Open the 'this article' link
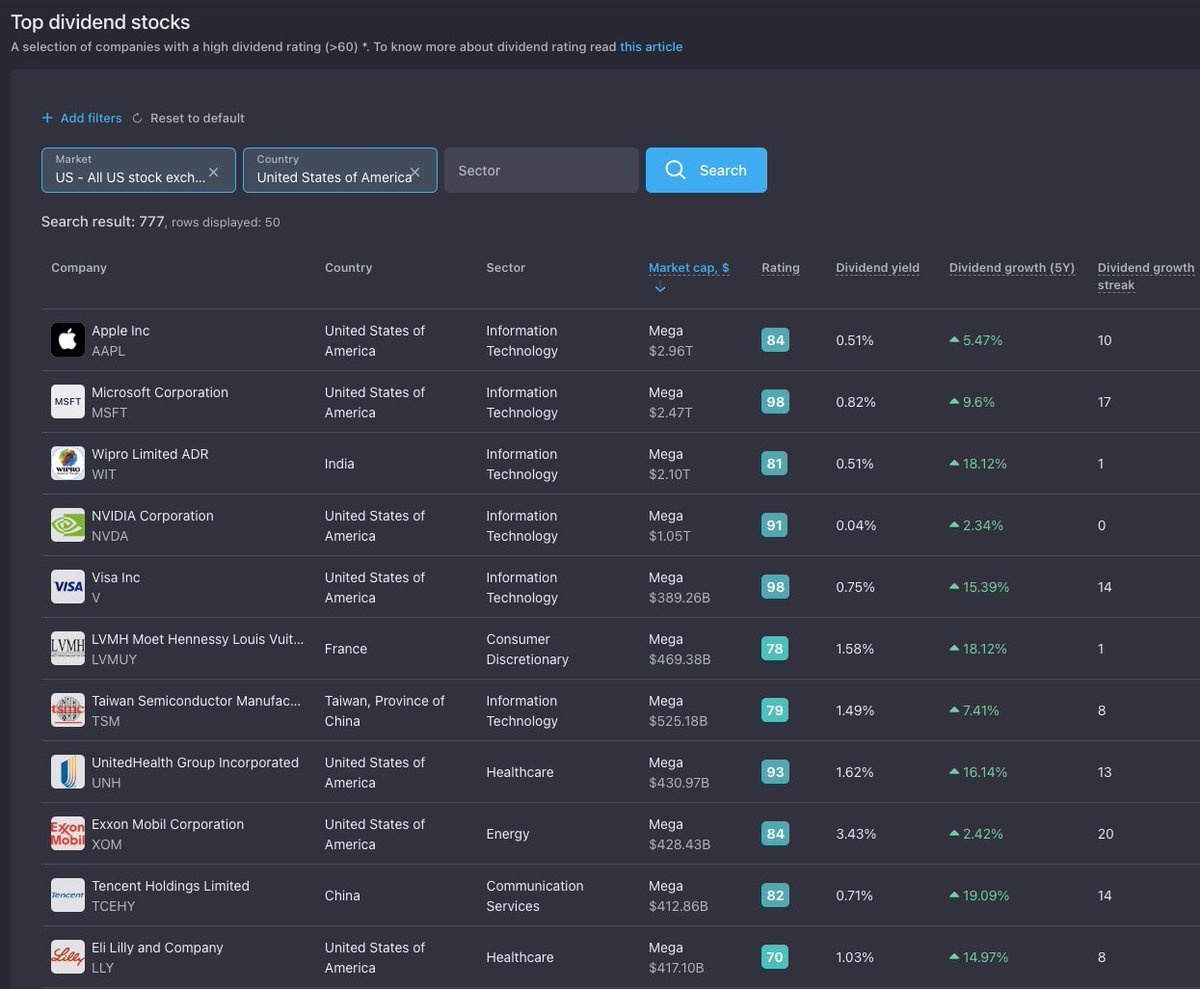This screenshot has width=1200, height=989. point(651,47)
